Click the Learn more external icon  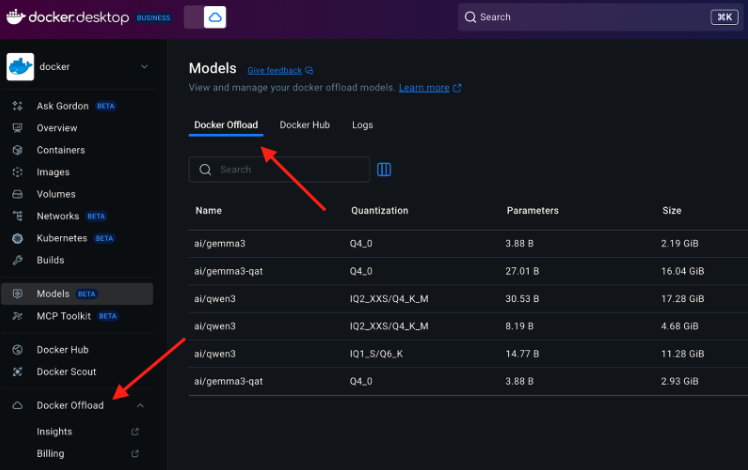tap(457, 88)
